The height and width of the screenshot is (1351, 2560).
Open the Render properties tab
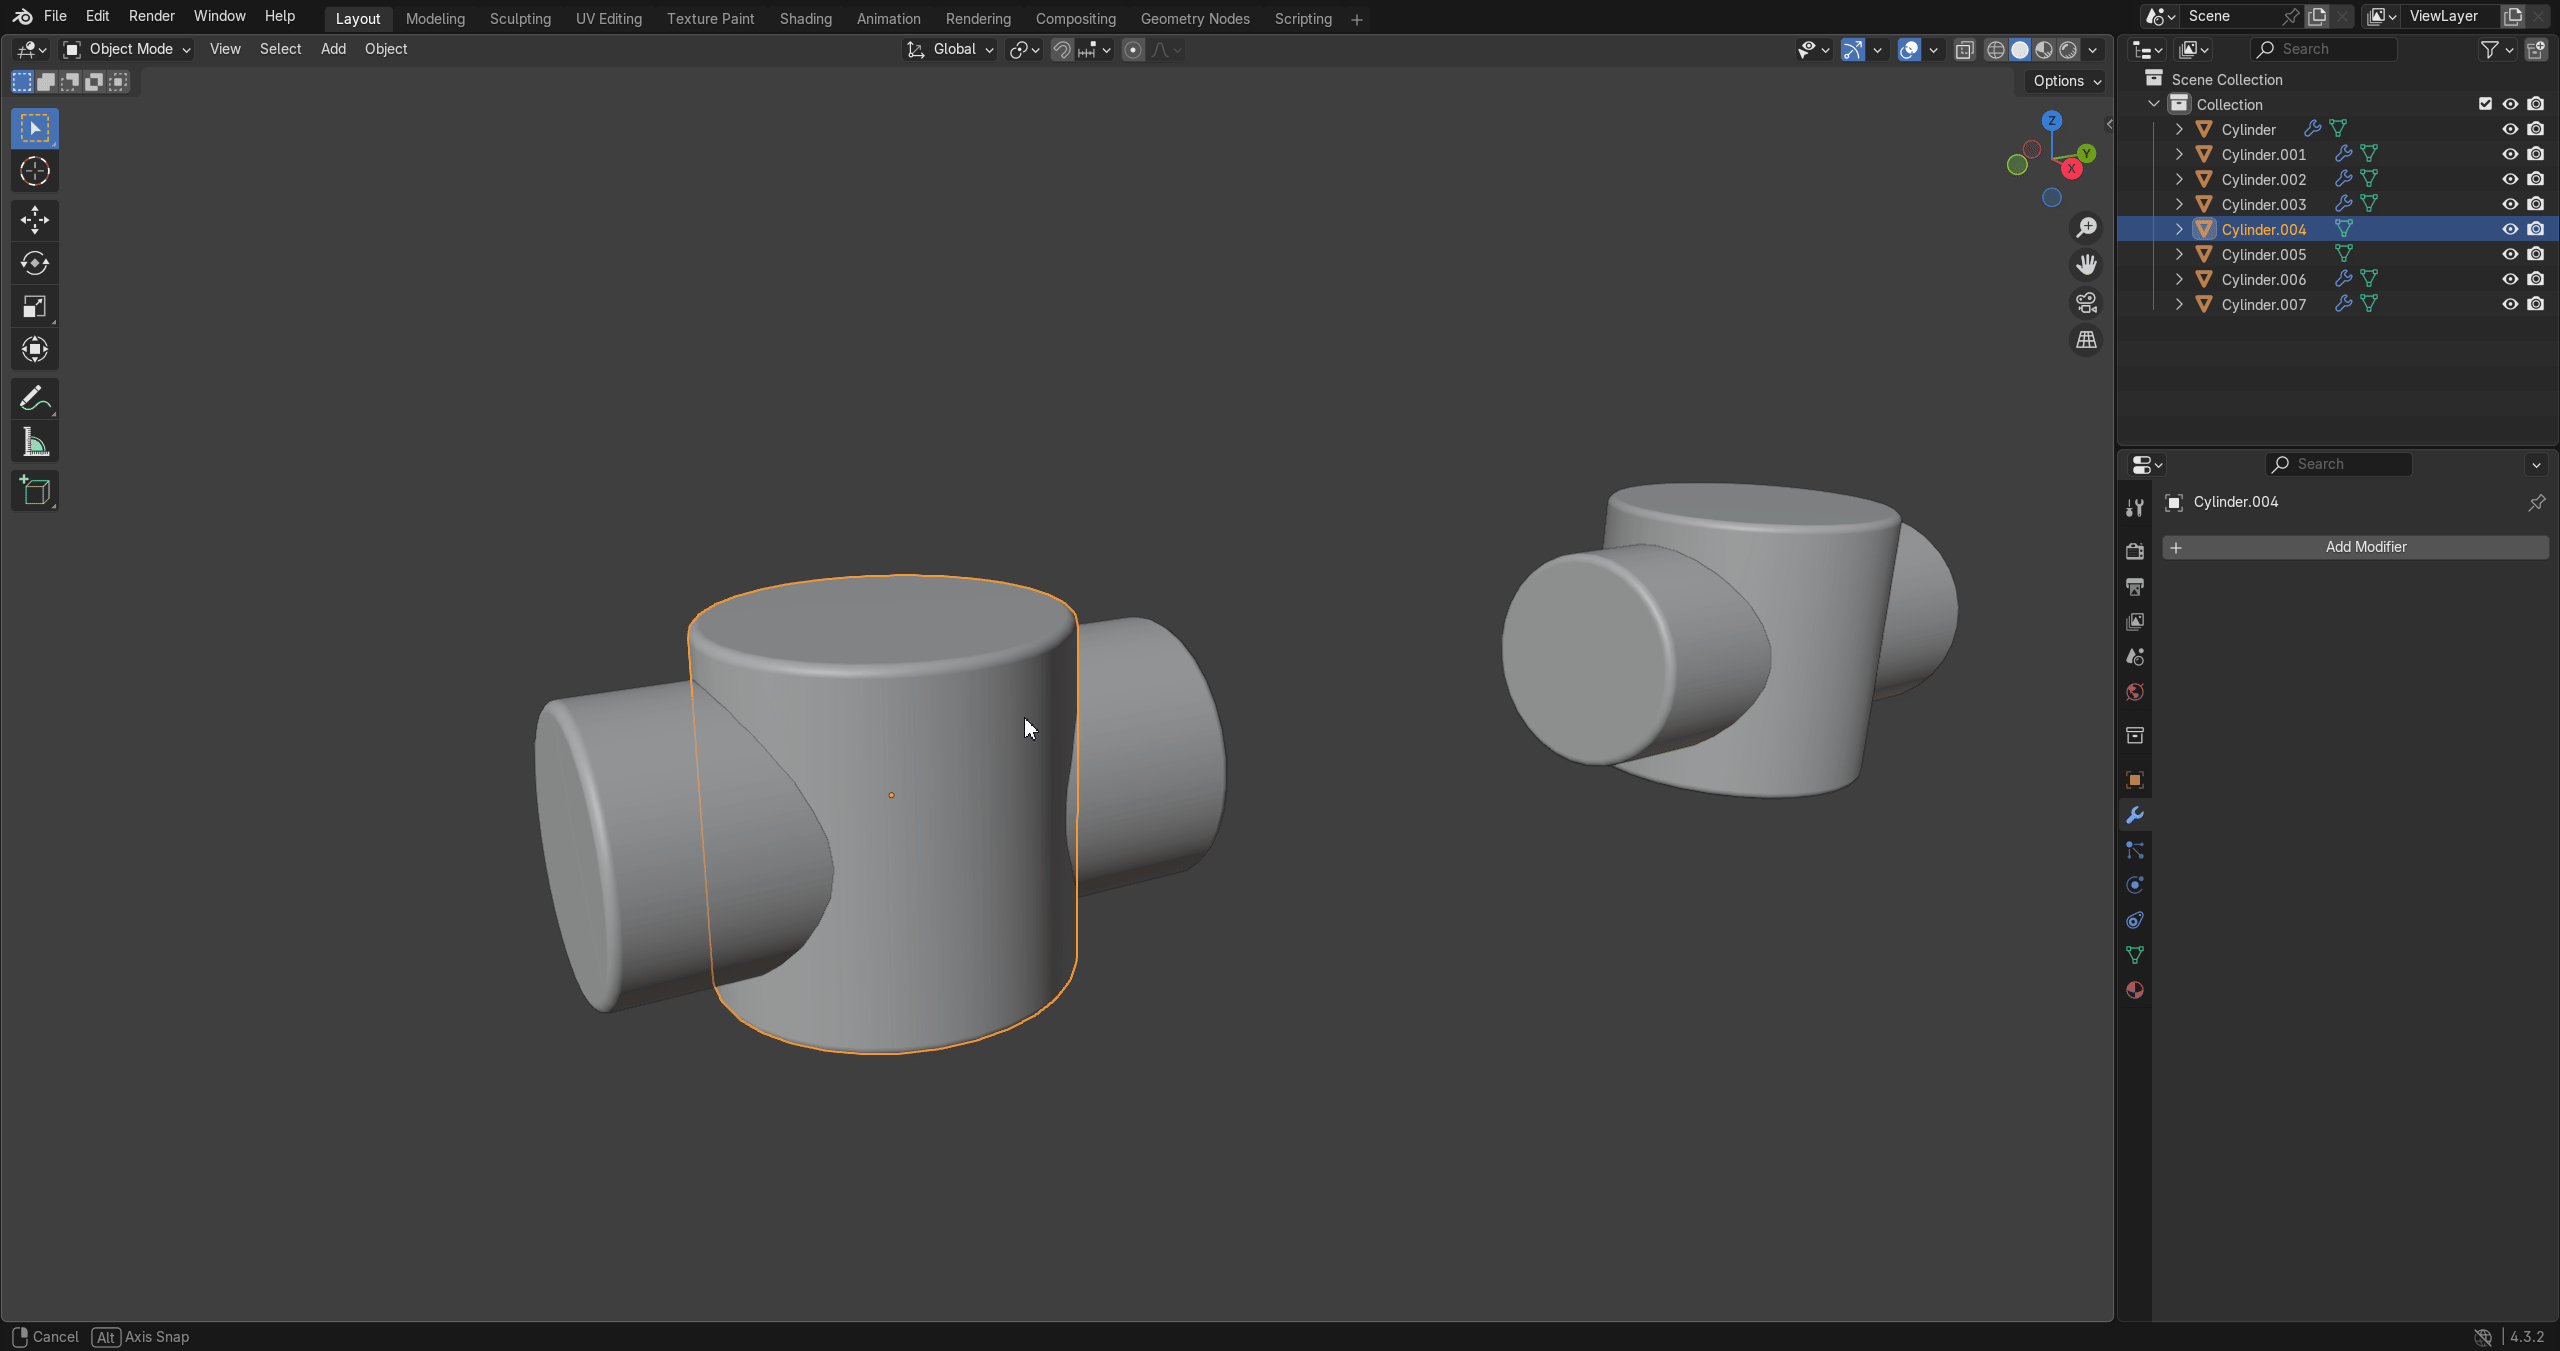point(2135,551)
